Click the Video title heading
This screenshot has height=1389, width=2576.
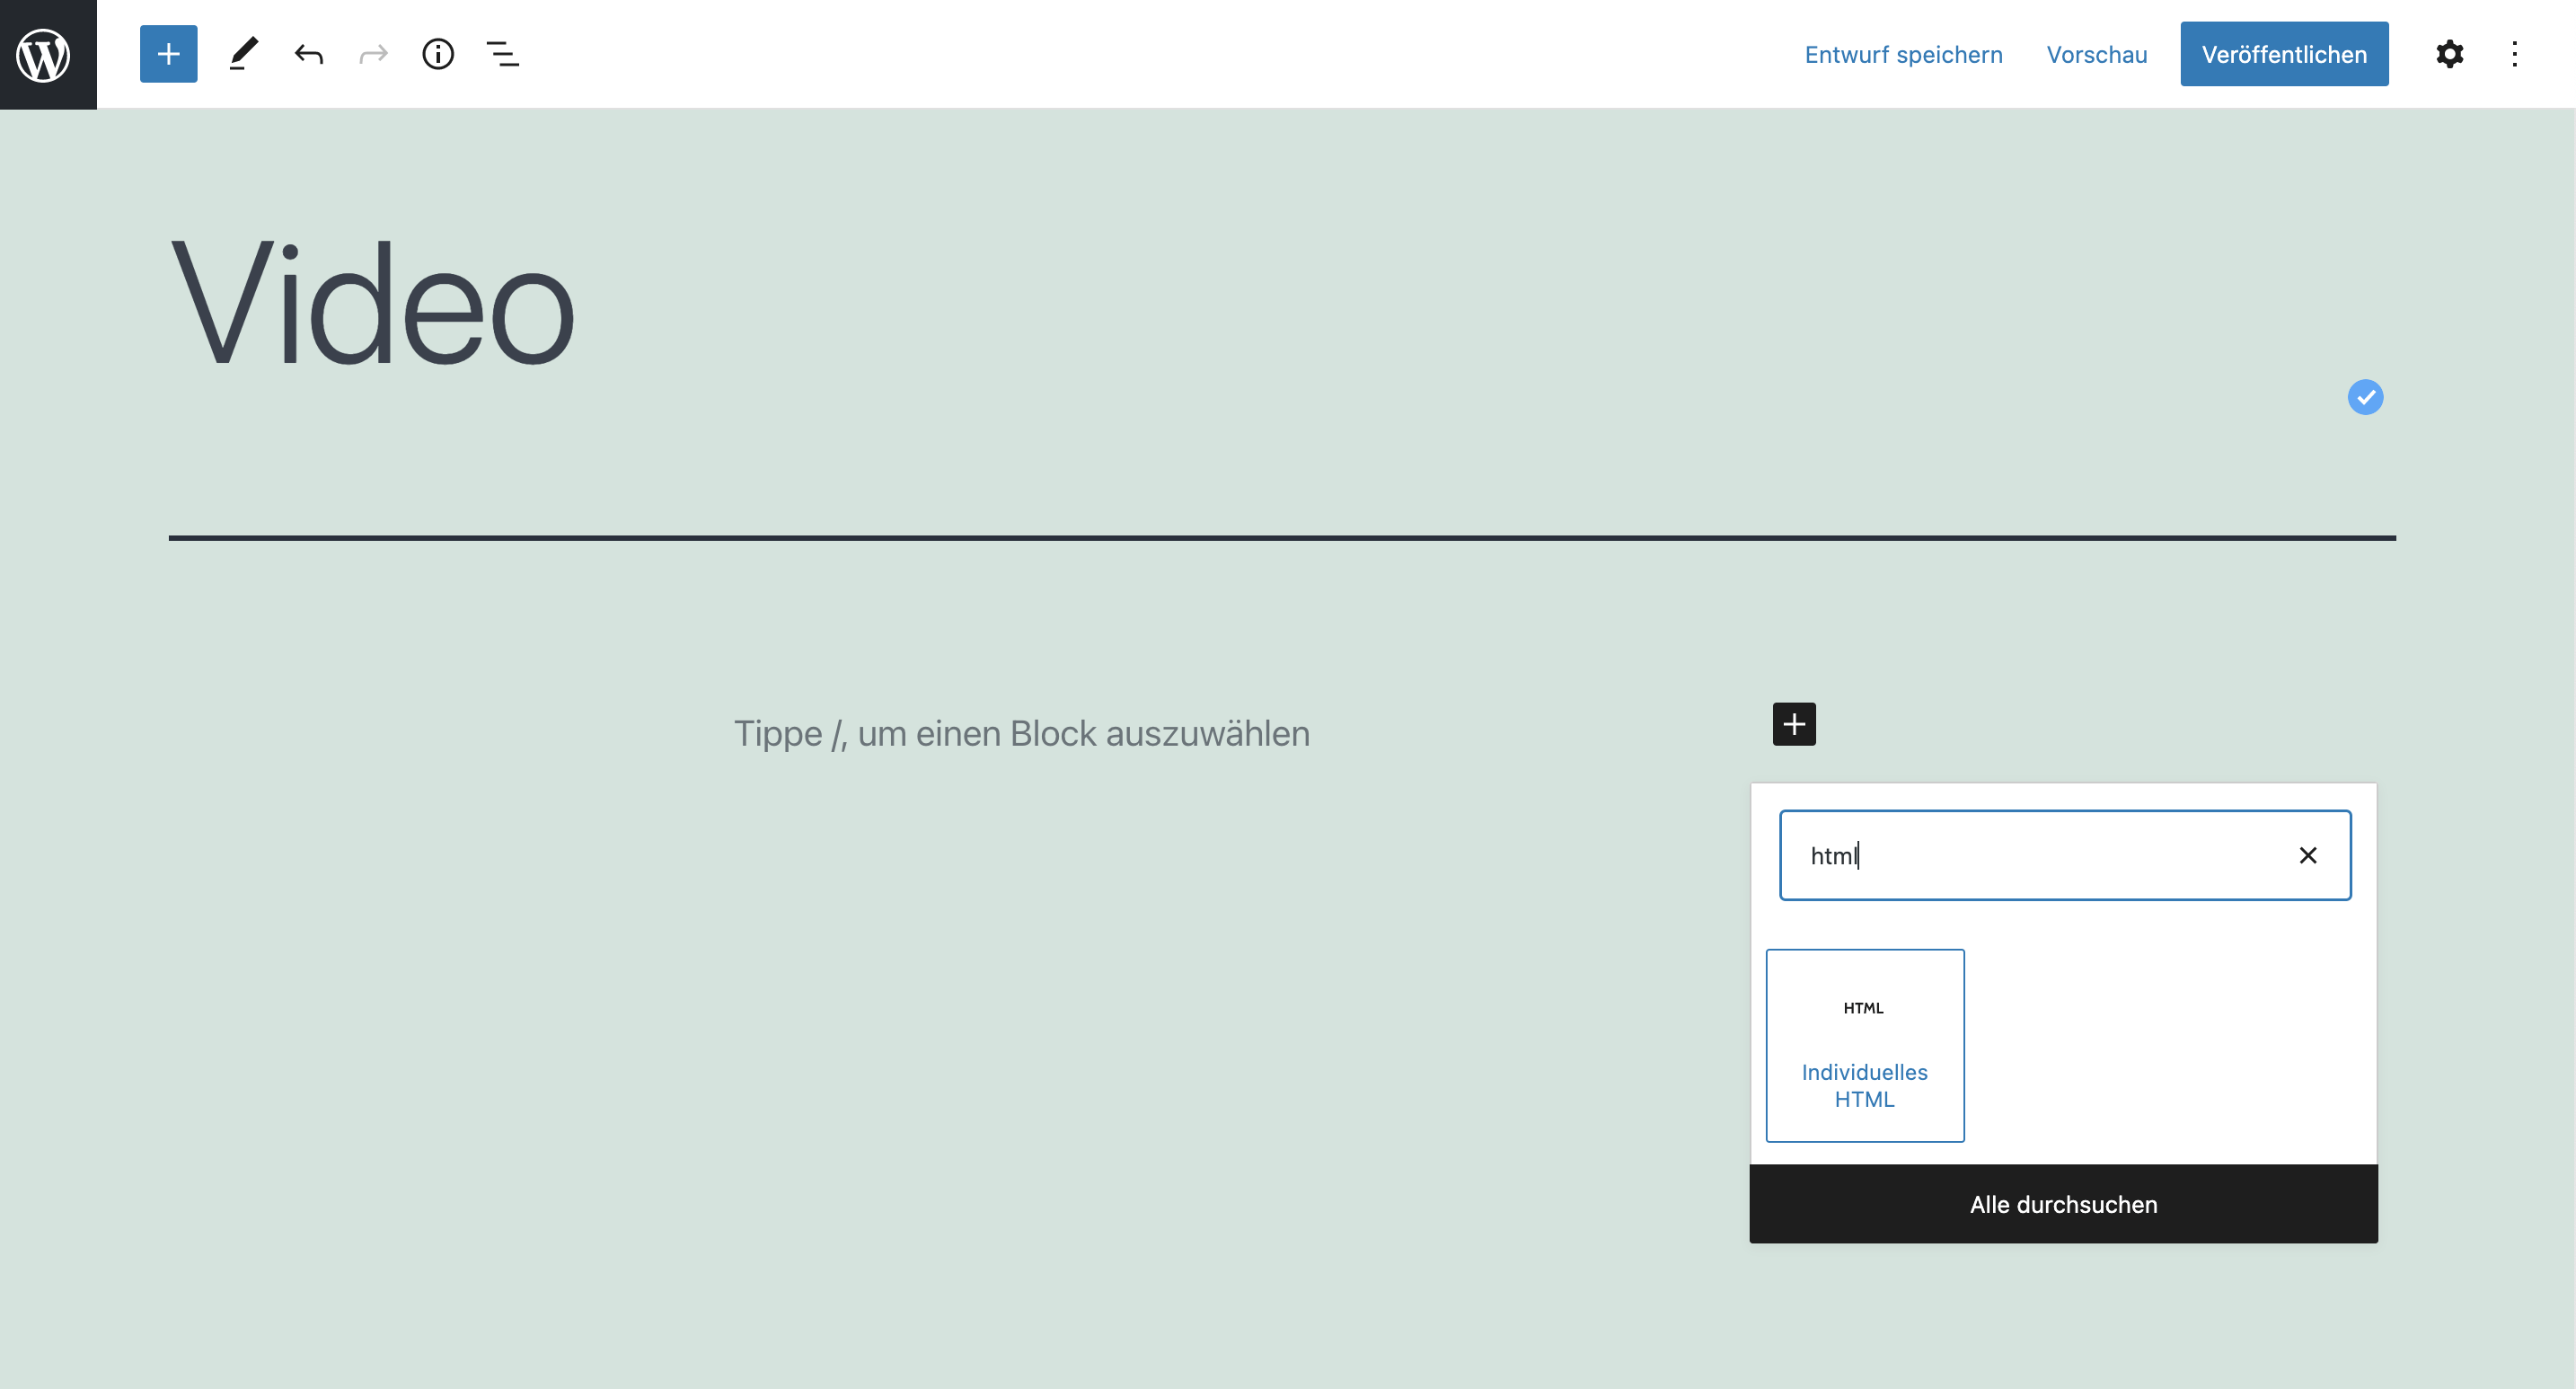(x=372, y=304)
